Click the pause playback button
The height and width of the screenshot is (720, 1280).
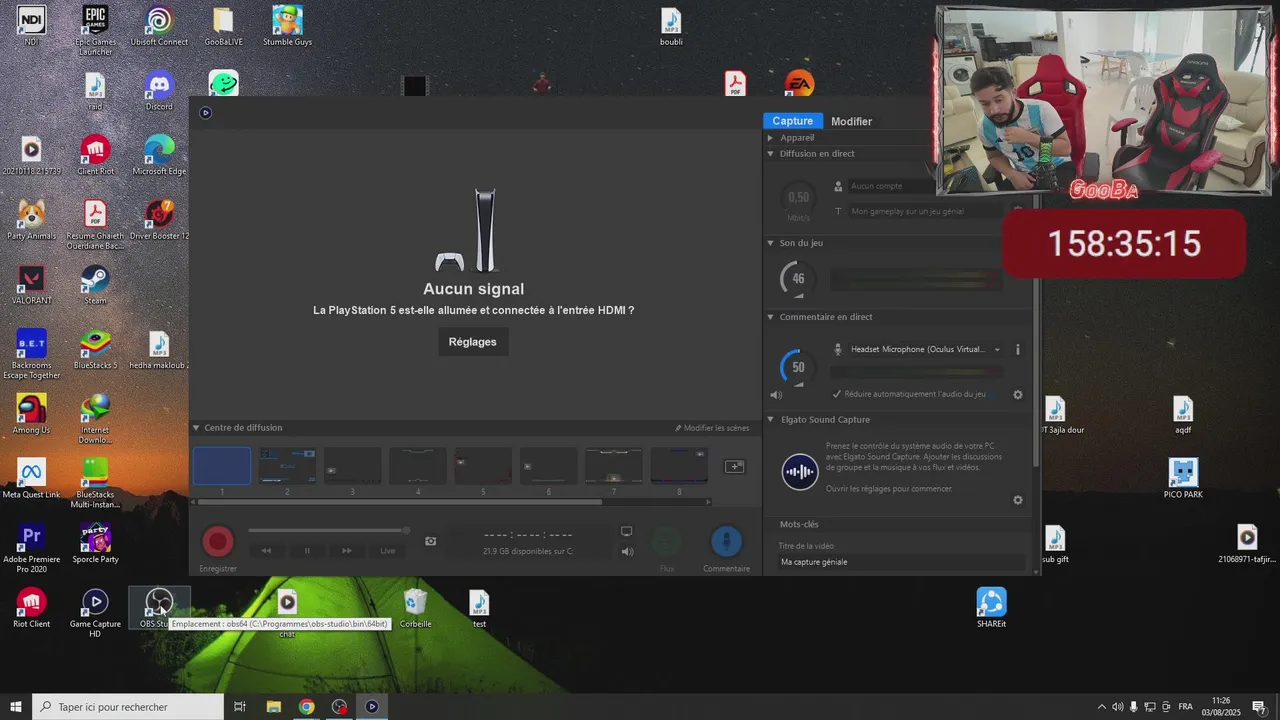click(x=307, y=551)
